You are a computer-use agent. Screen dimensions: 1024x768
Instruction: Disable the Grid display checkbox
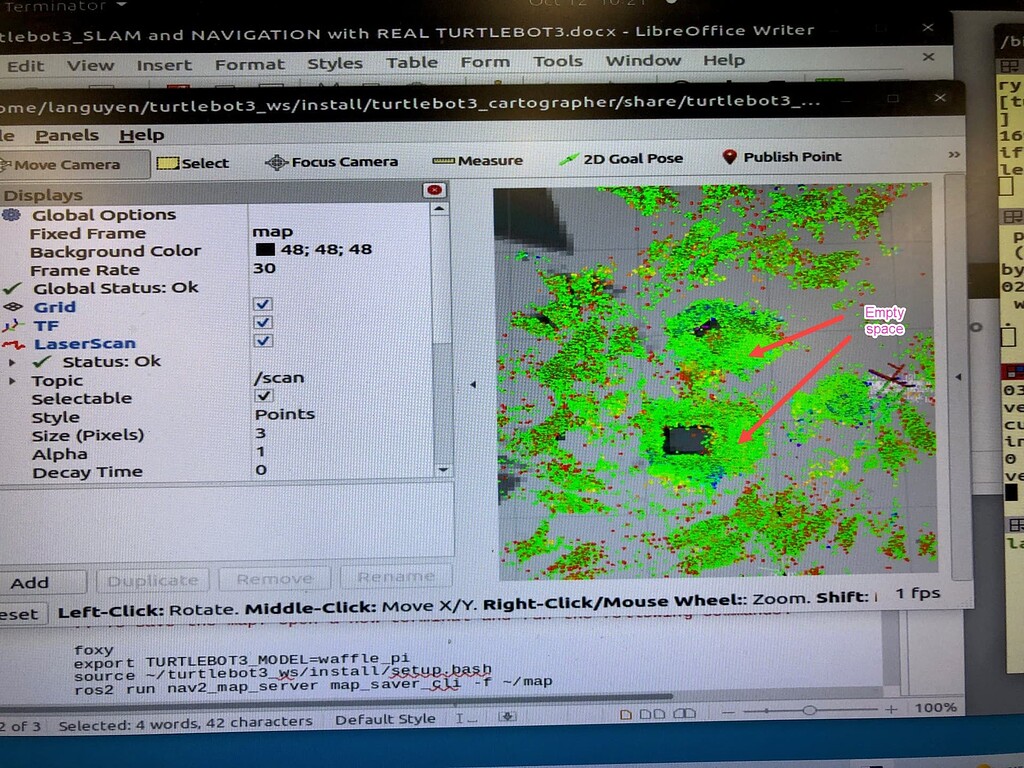pos(262,305)
